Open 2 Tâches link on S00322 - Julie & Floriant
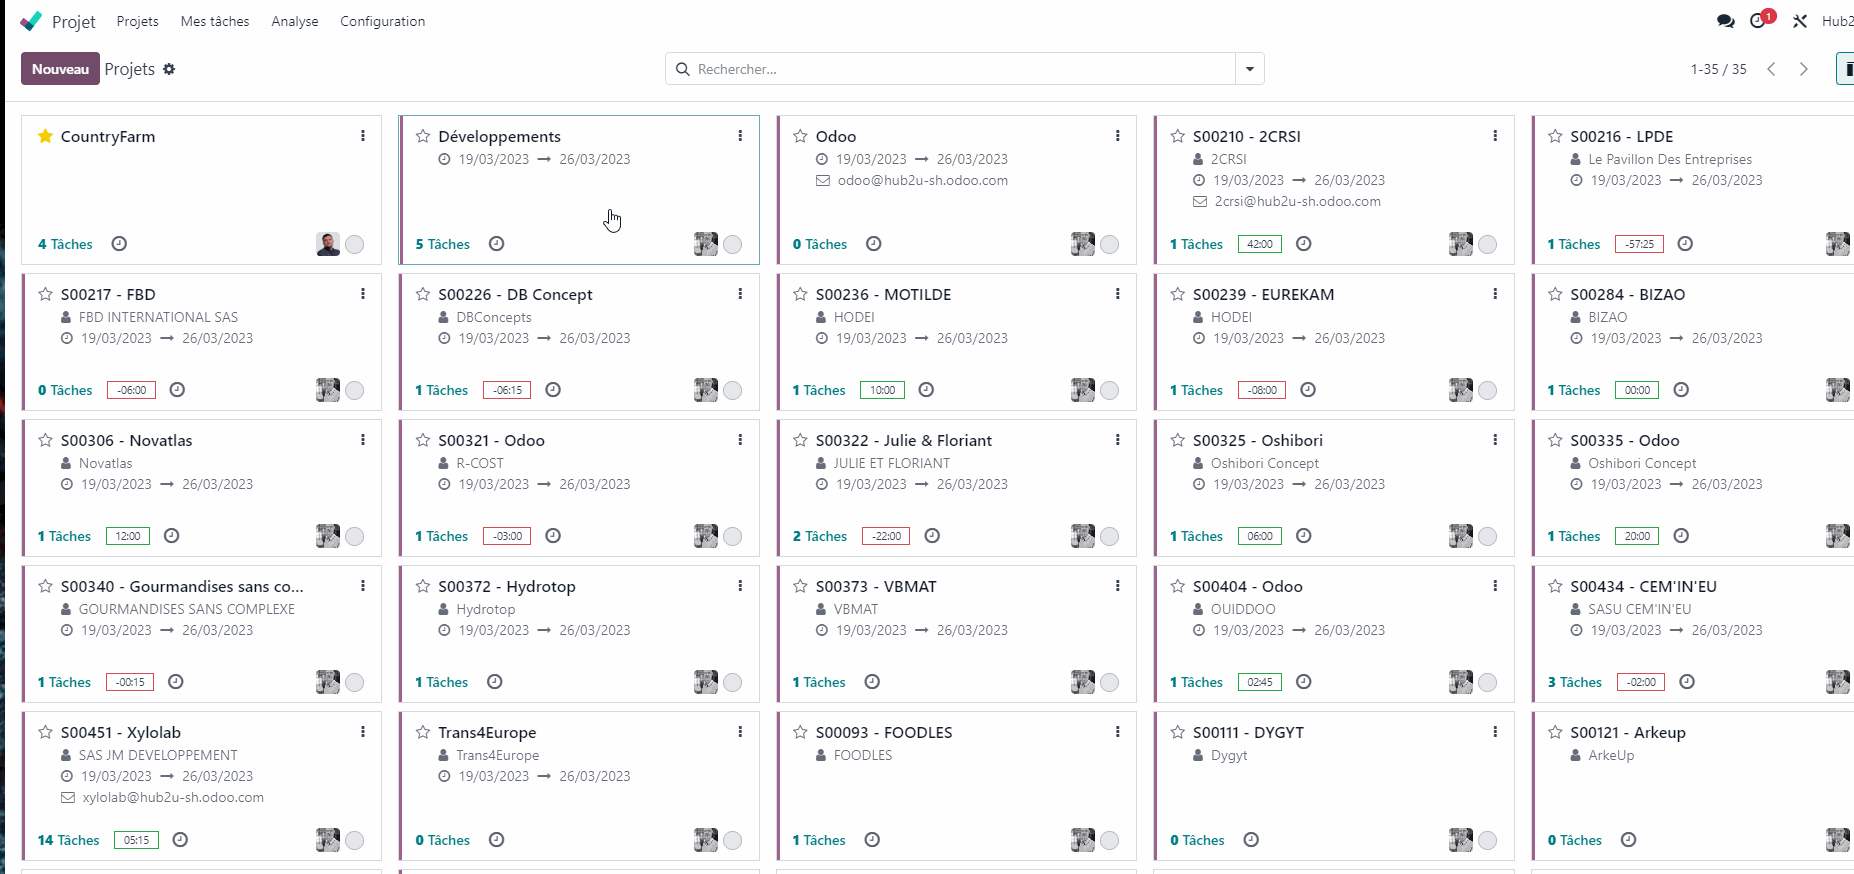The height and width of the screenshot is (874, 1854). coord(819,536)
